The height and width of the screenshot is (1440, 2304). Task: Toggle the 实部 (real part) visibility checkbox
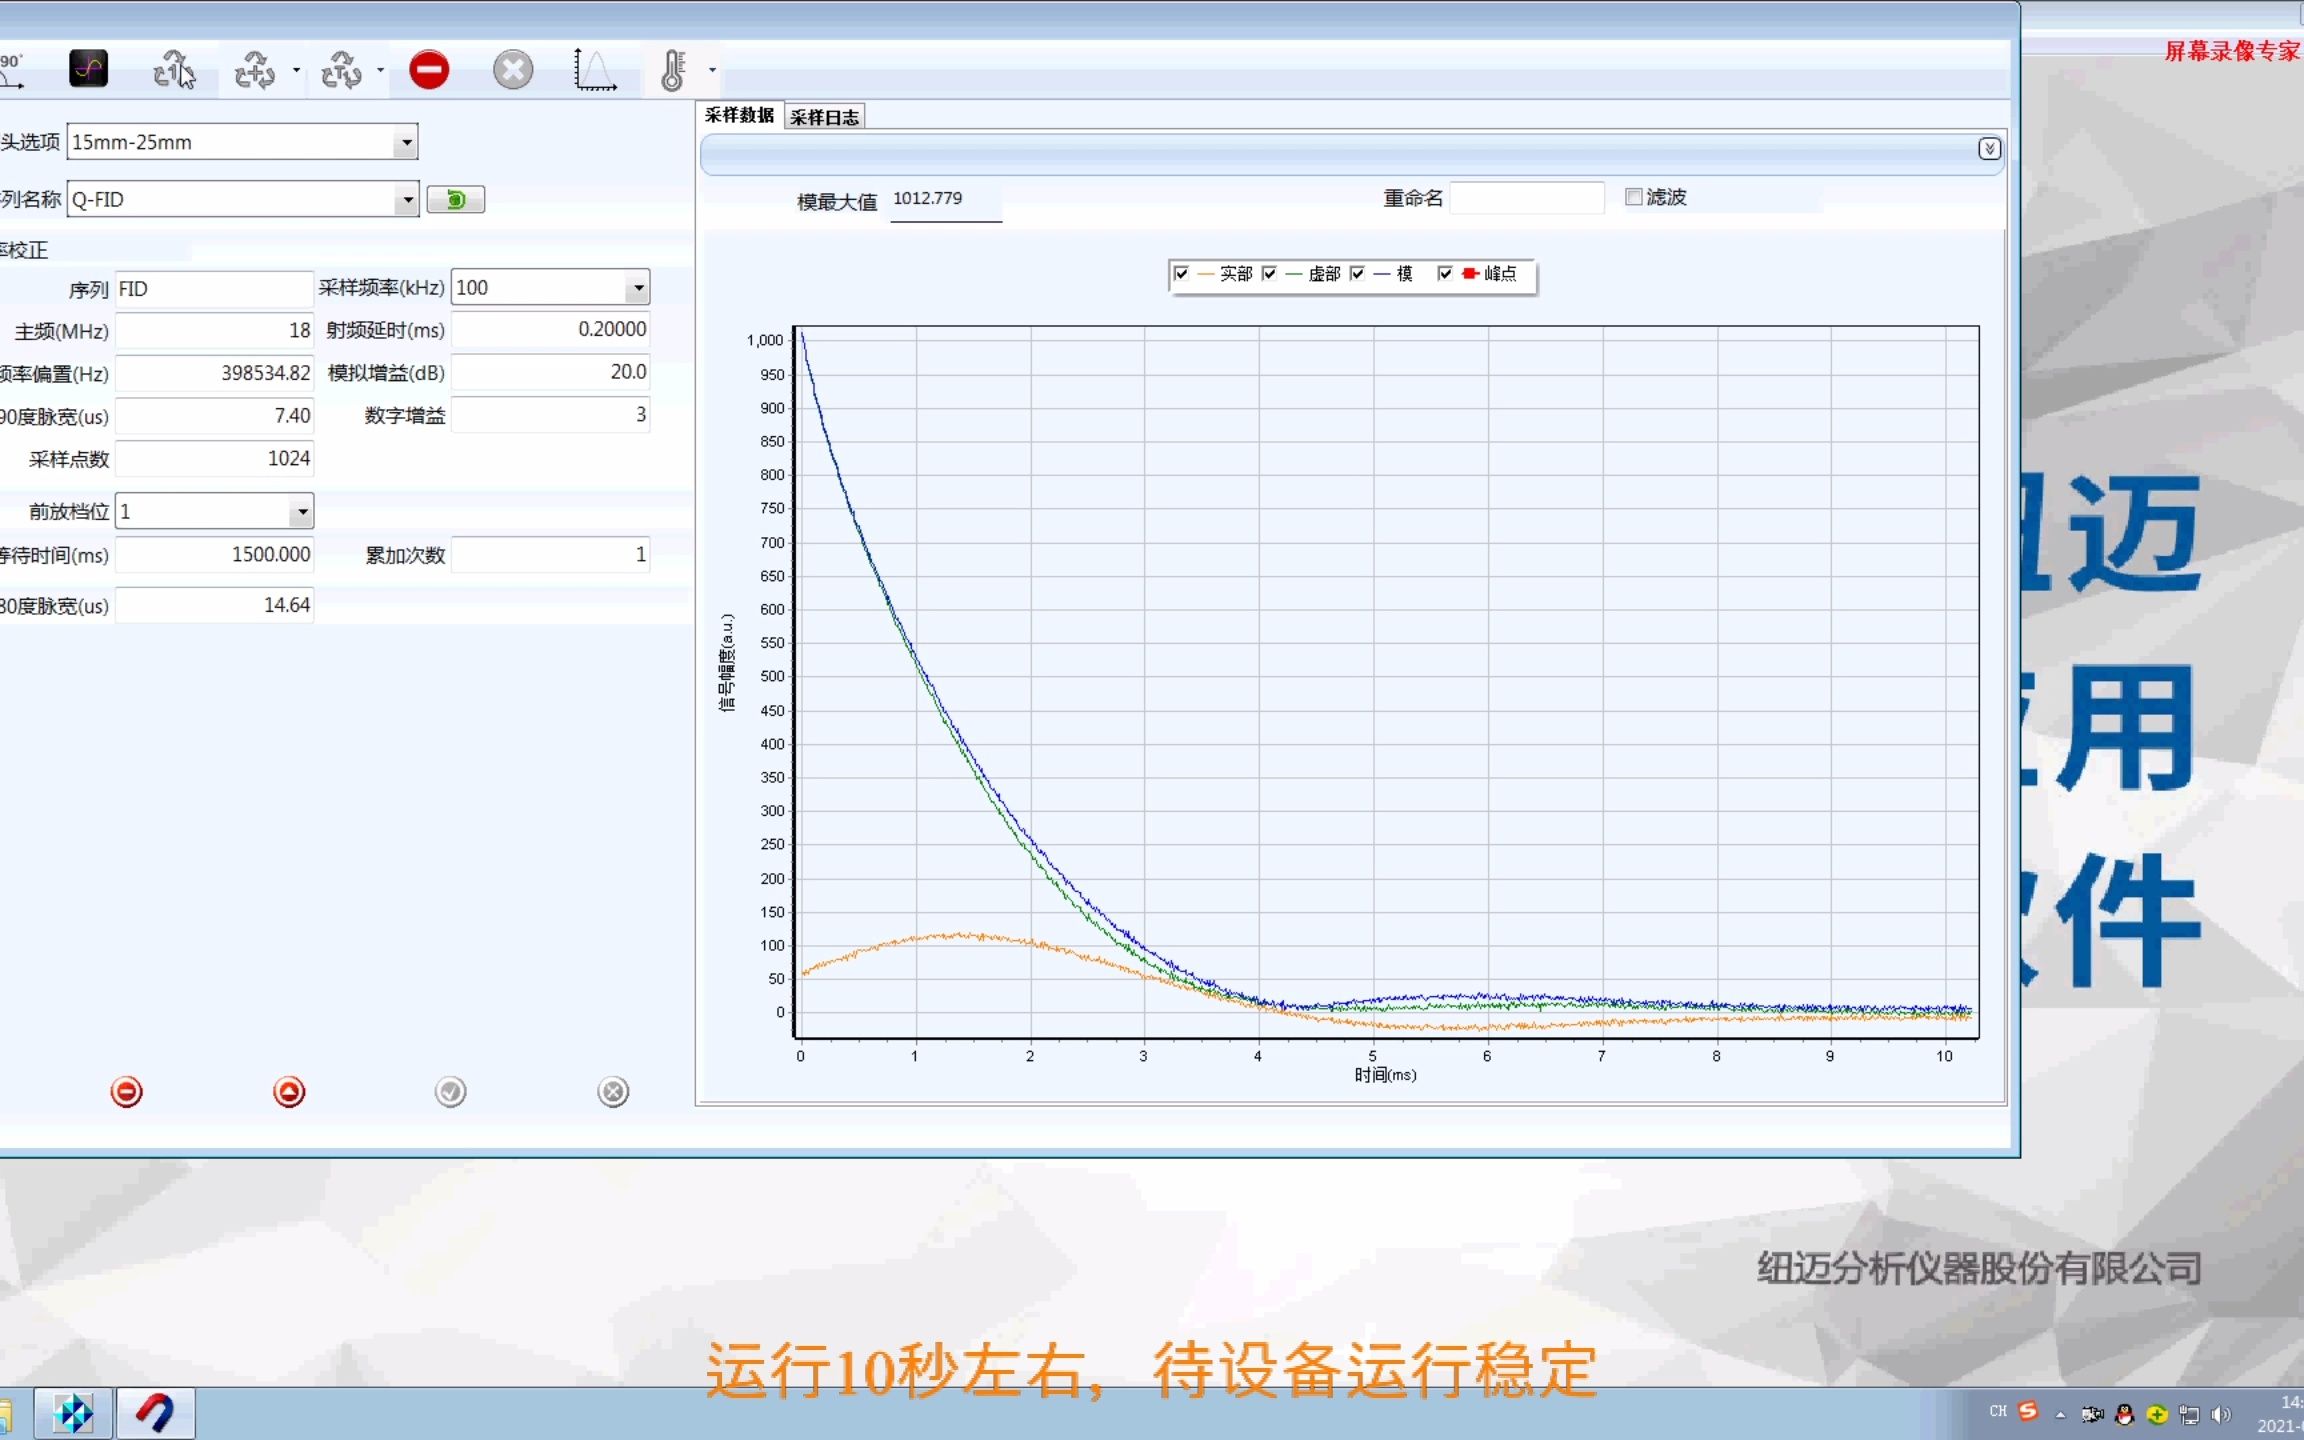(1181, 274)
